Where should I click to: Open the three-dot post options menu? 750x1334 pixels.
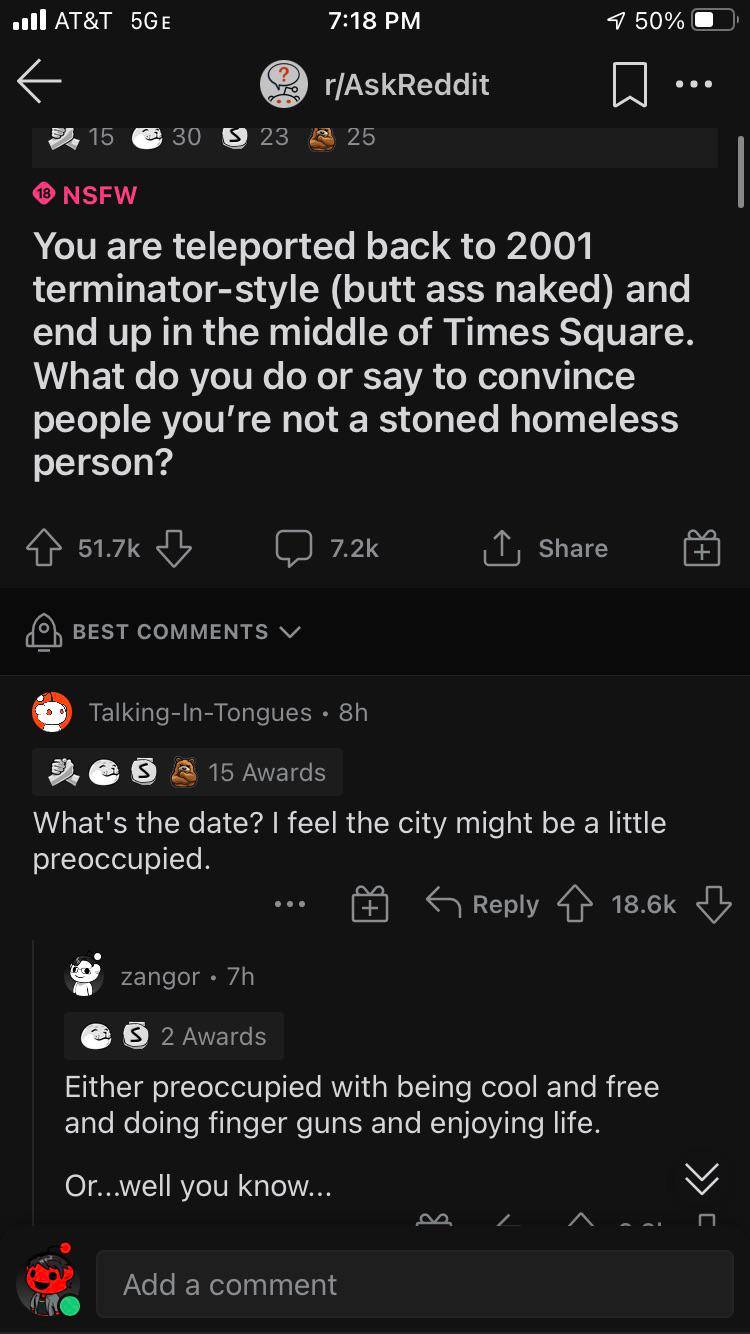695,85
